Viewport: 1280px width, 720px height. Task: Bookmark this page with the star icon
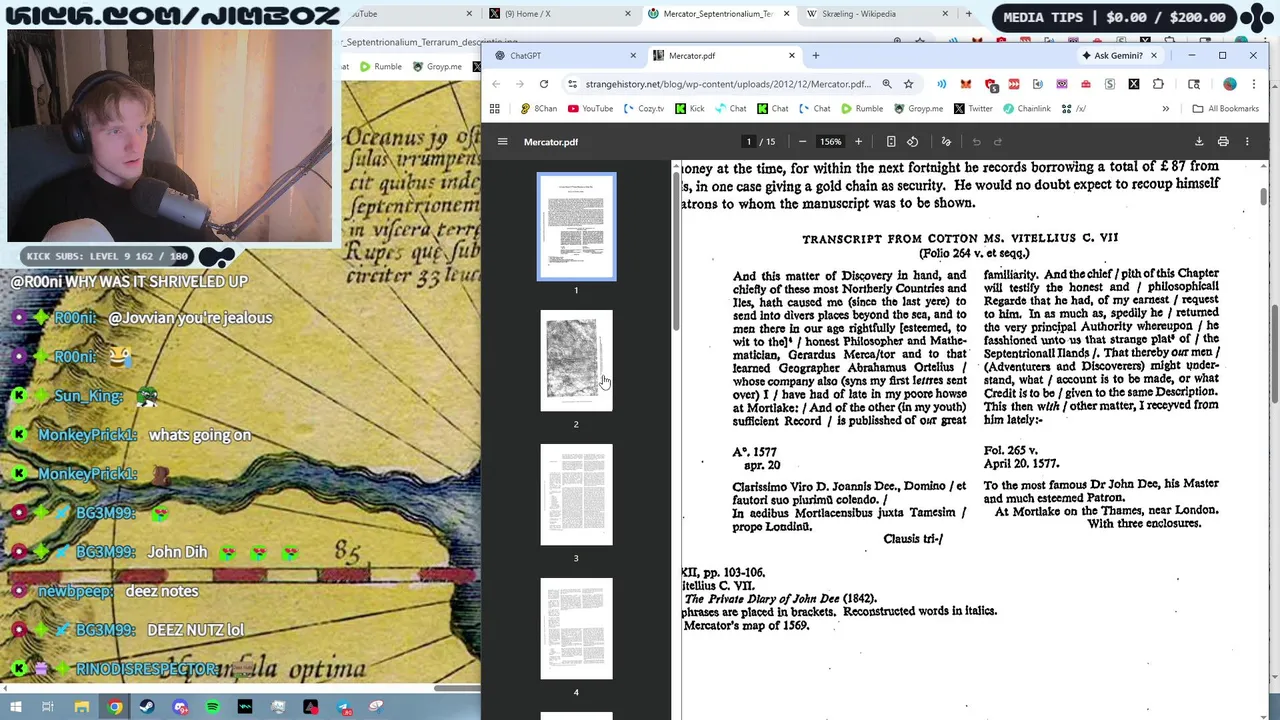(x=908, y=84)
